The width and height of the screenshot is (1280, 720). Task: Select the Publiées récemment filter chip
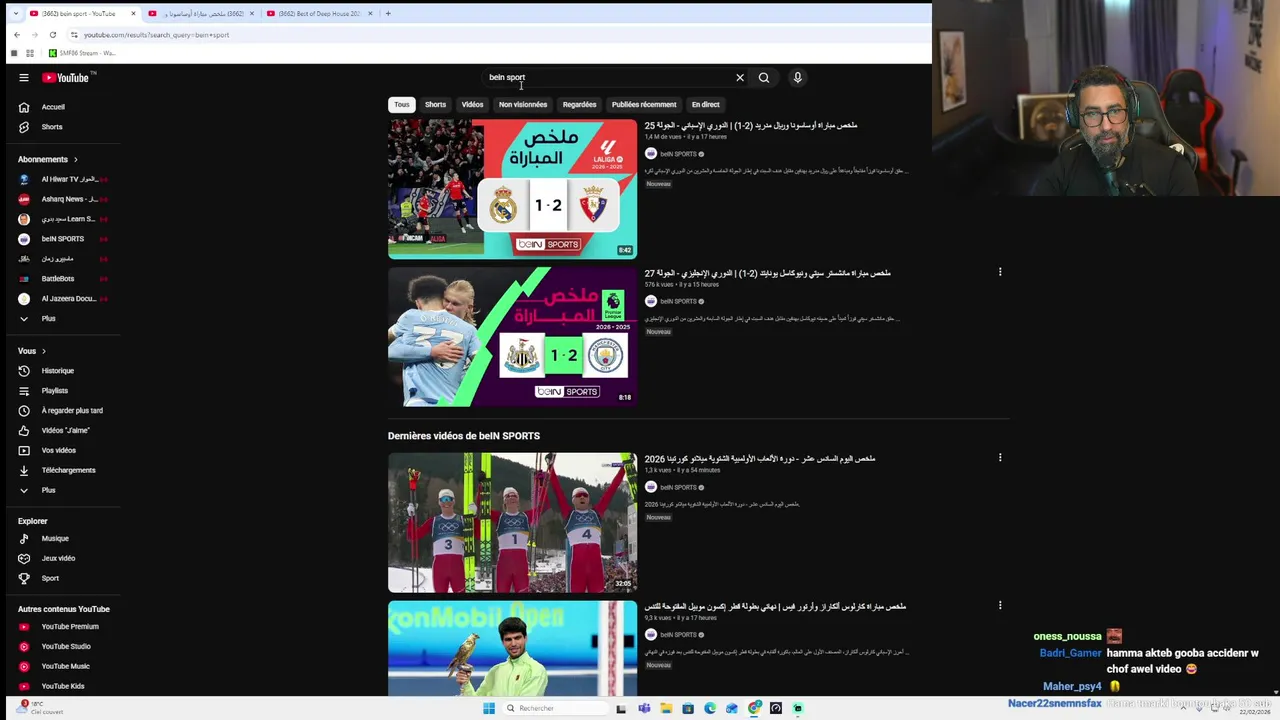click(x=644, y=104)
